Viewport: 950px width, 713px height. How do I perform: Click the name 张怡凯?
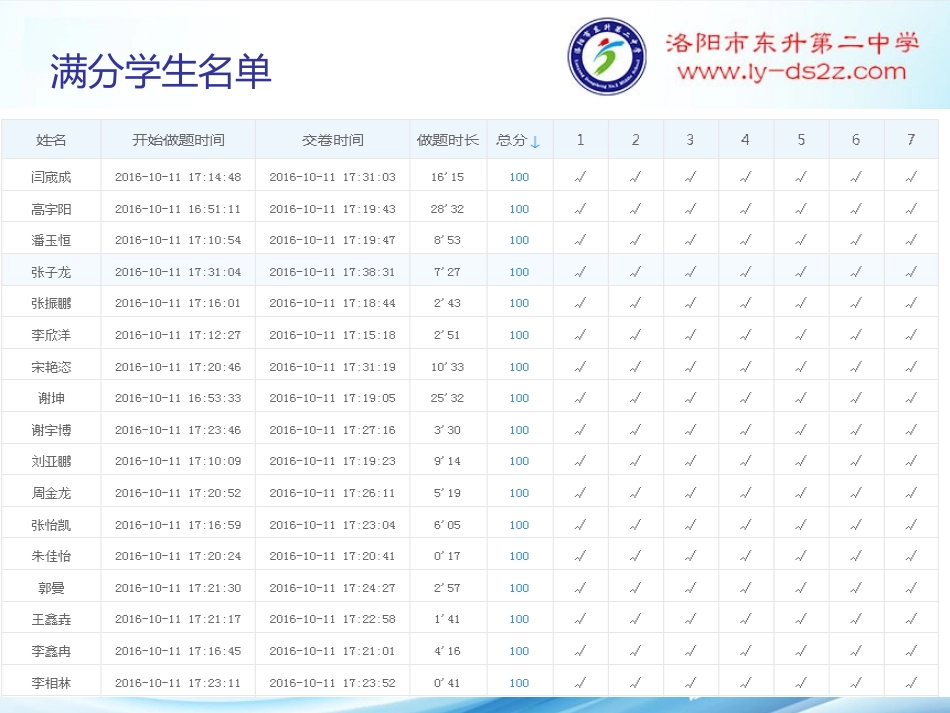coord(51,525)
